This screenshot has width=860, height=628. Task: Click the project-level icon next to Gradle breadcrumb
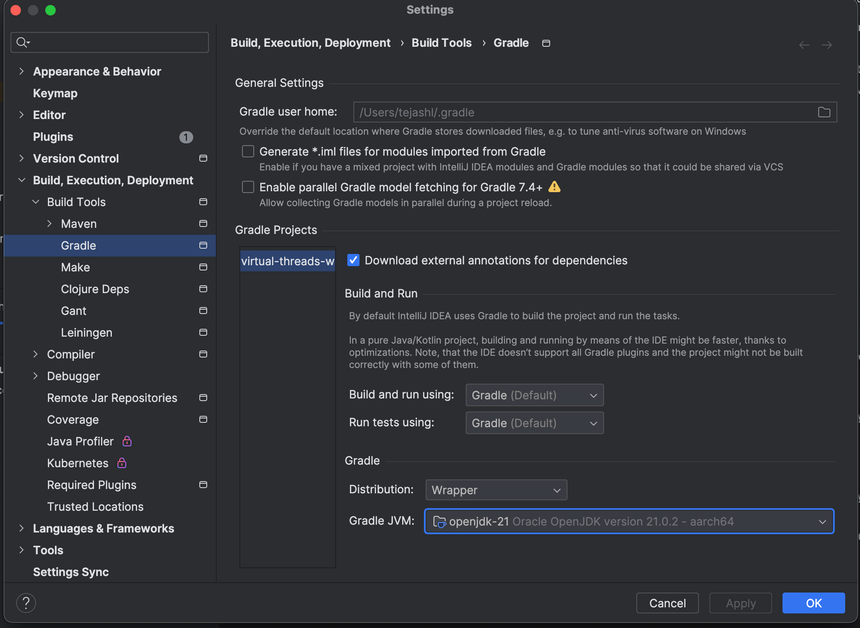pyautogui.click(x=546, y=43)
